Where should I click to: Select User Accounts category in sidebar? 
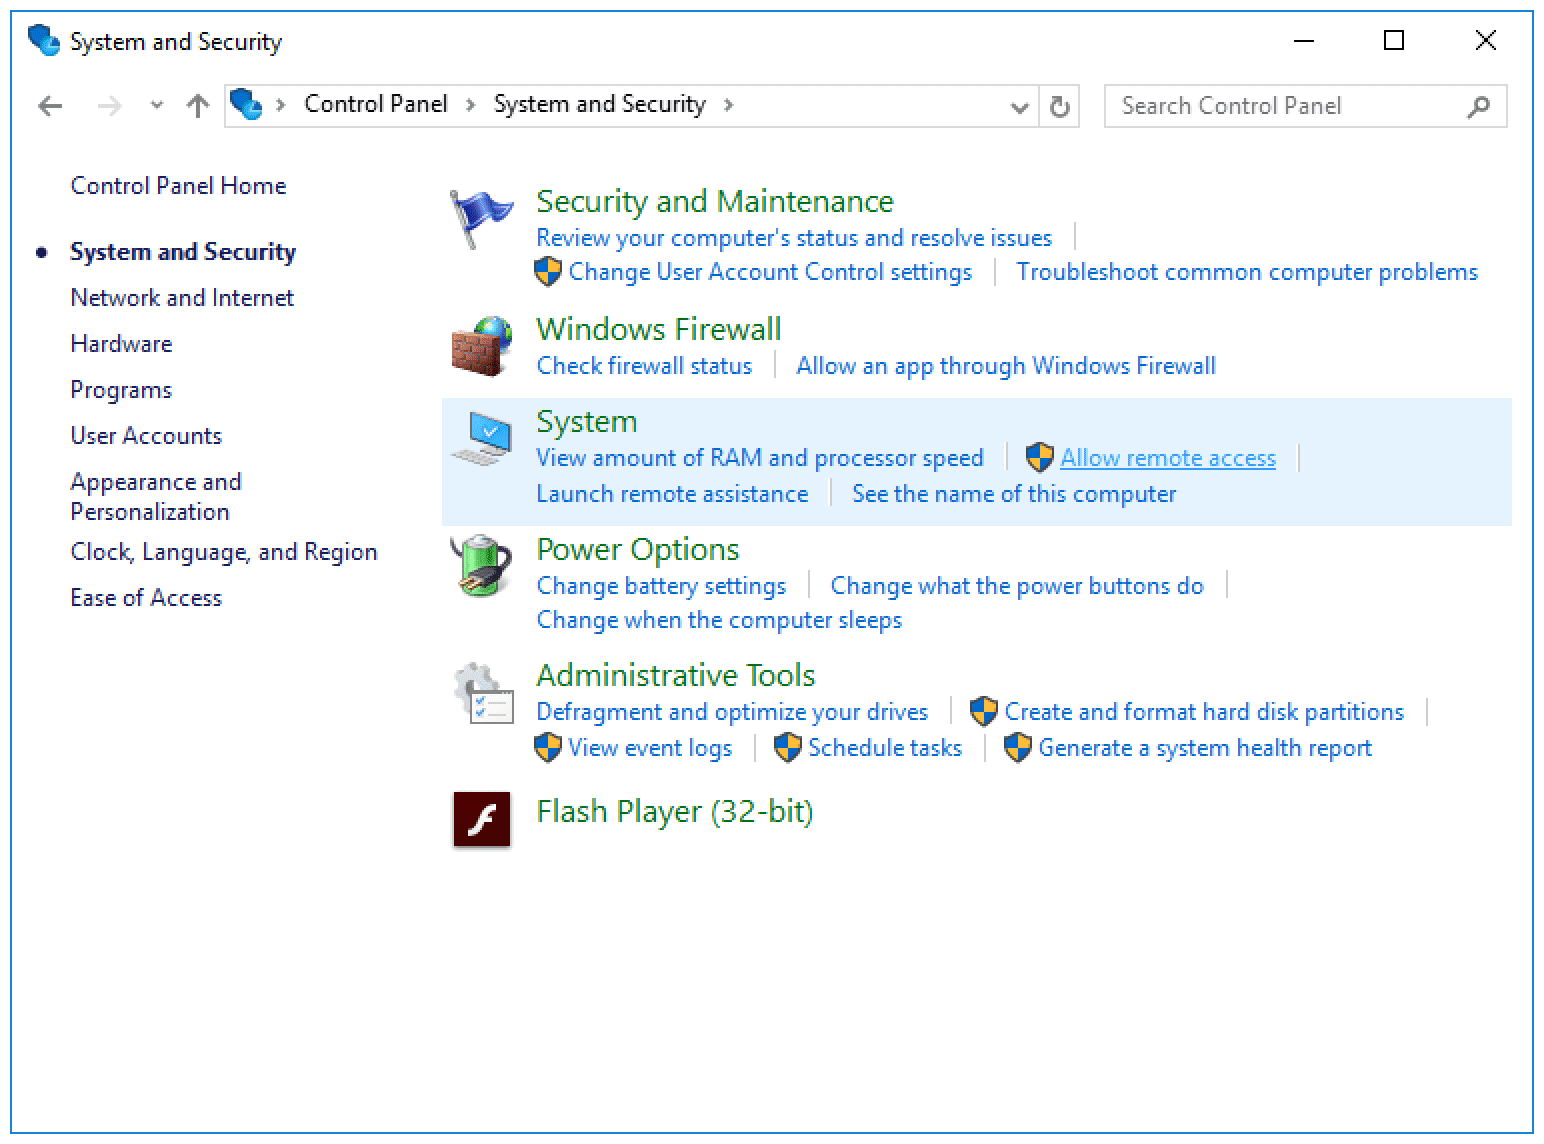(x=146, y=436)
